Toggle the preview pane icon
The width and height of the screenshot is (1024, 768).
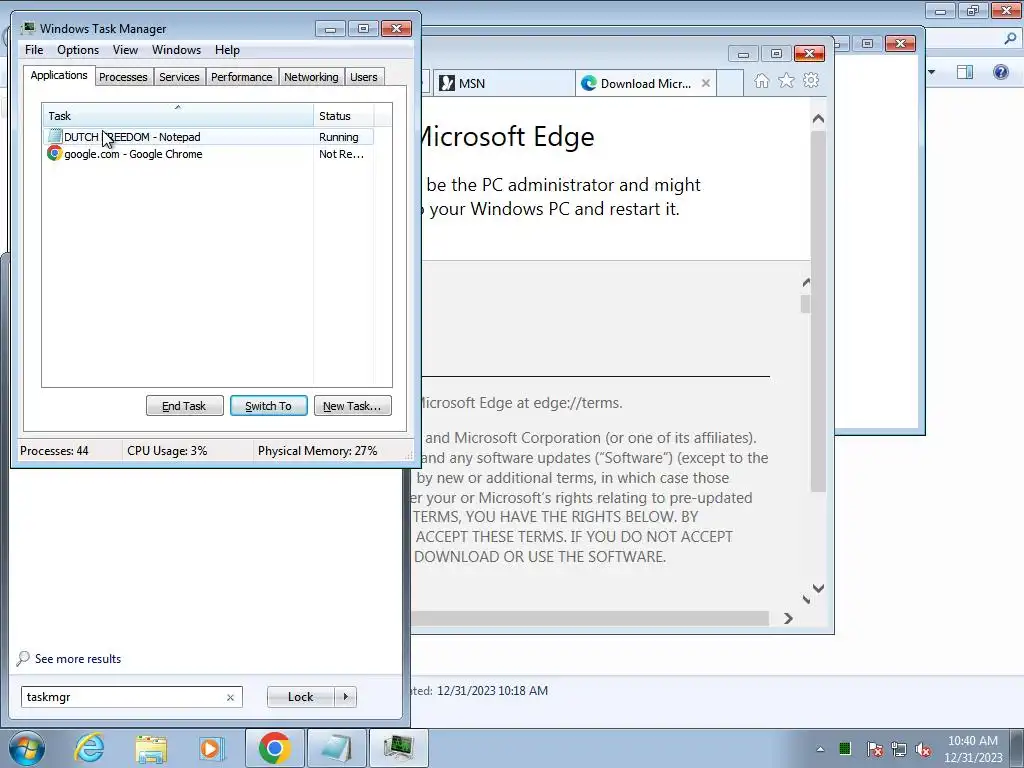(x=965, y=72)
